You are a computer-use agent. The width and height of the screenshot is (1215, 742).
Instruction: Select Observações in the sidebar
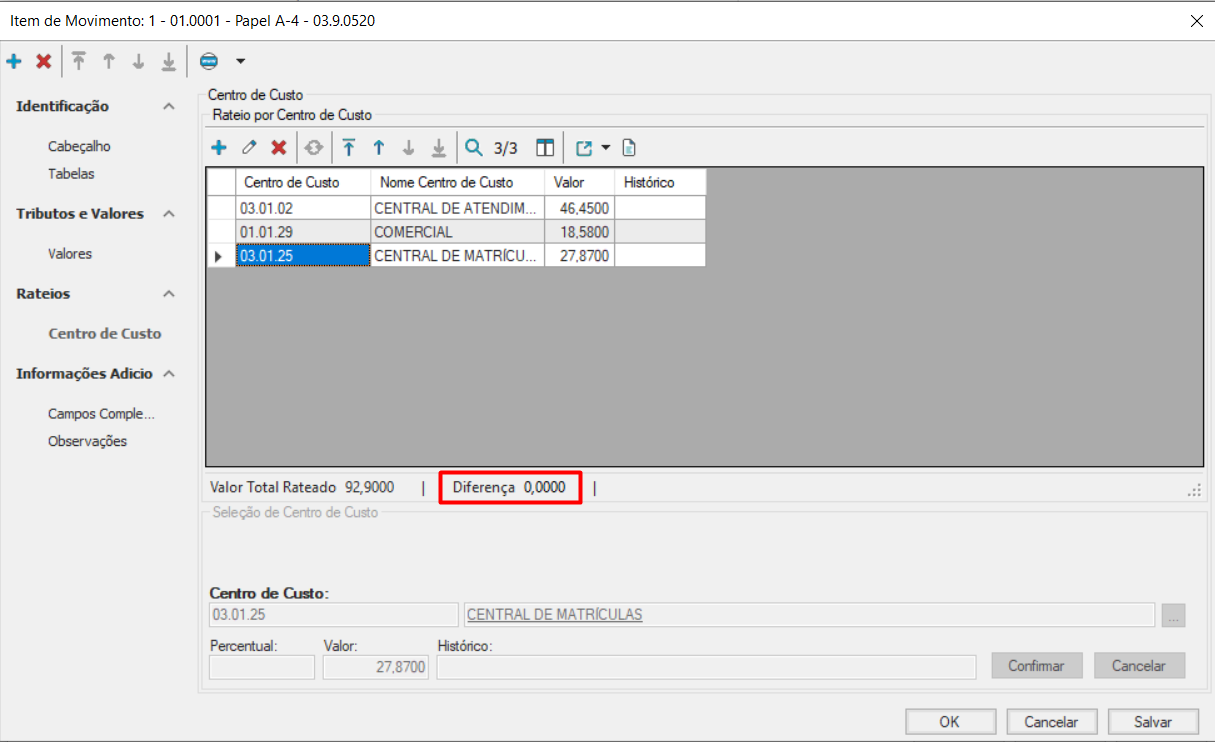tap(87, 441)
